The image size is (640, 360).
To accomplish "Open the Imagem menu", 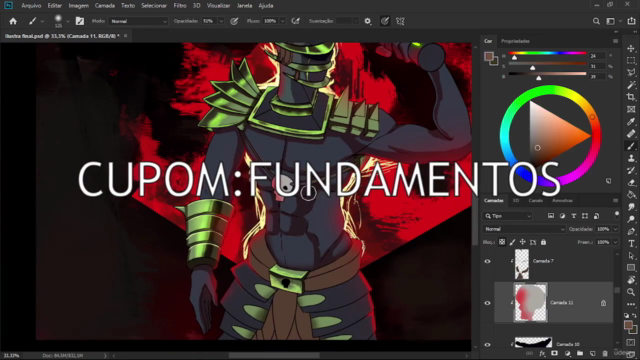I will pyautogui.click(x=78, y=6).
